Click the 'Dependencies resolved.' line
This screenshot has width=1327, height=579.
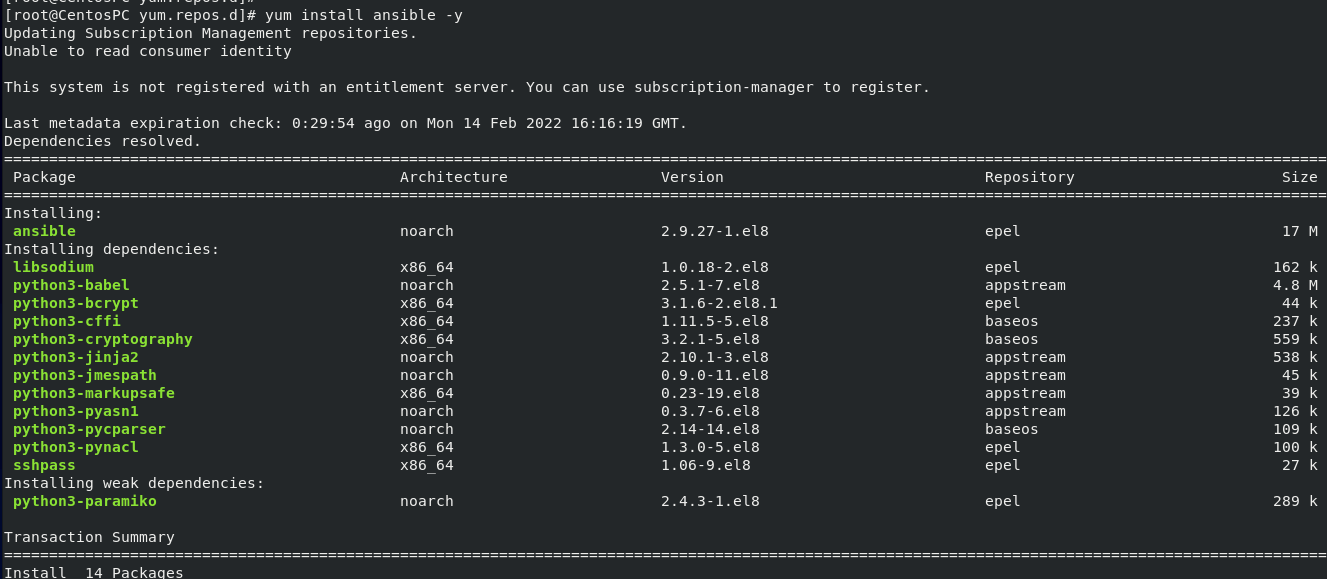[102, 141]
